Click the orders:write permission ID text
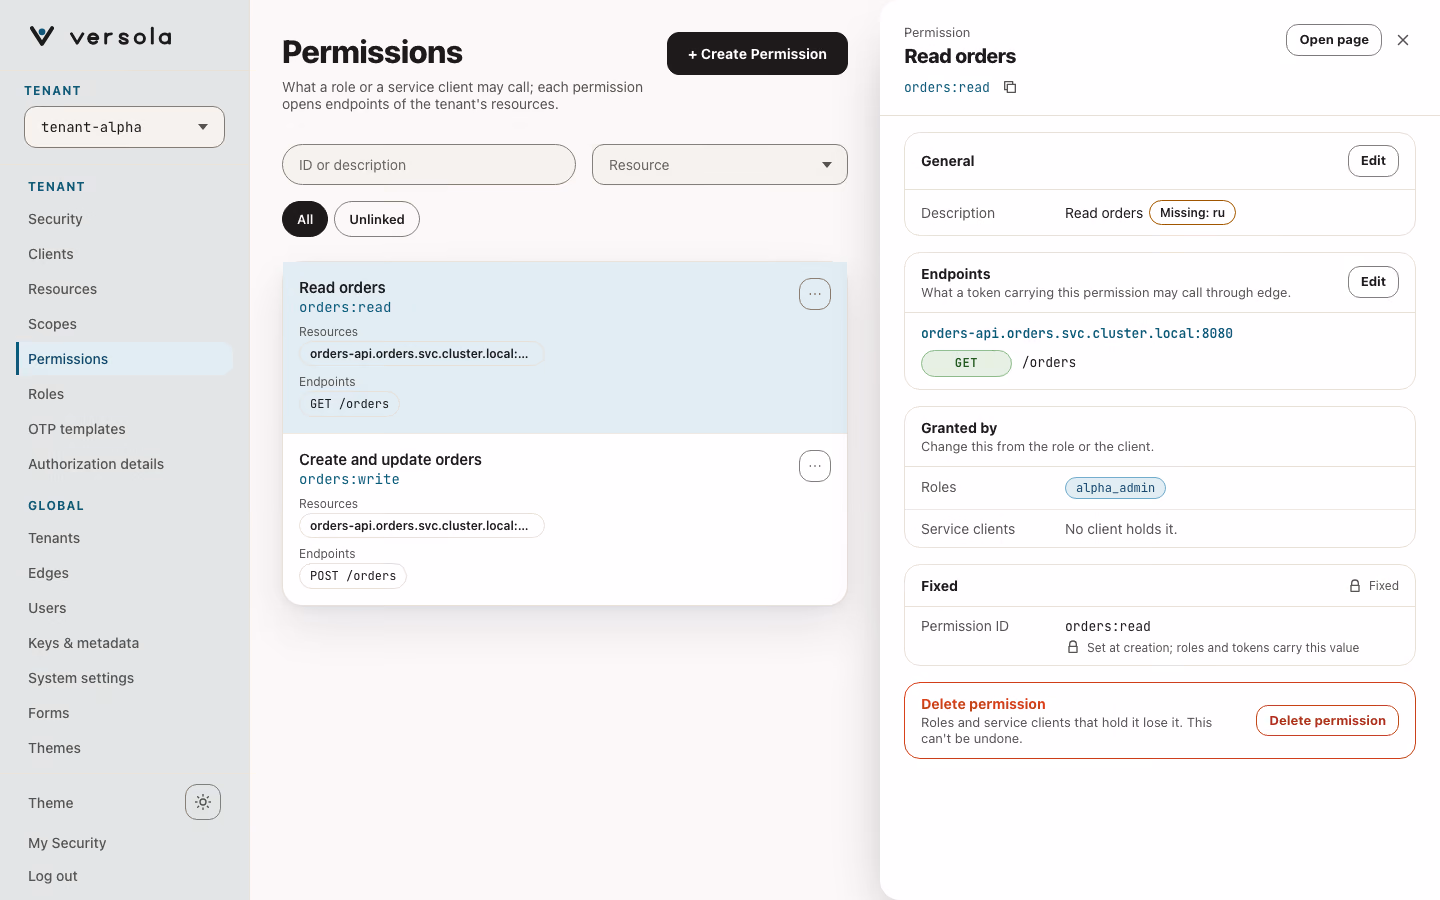This screenshot has width=1440, height=900. [349, 480]
